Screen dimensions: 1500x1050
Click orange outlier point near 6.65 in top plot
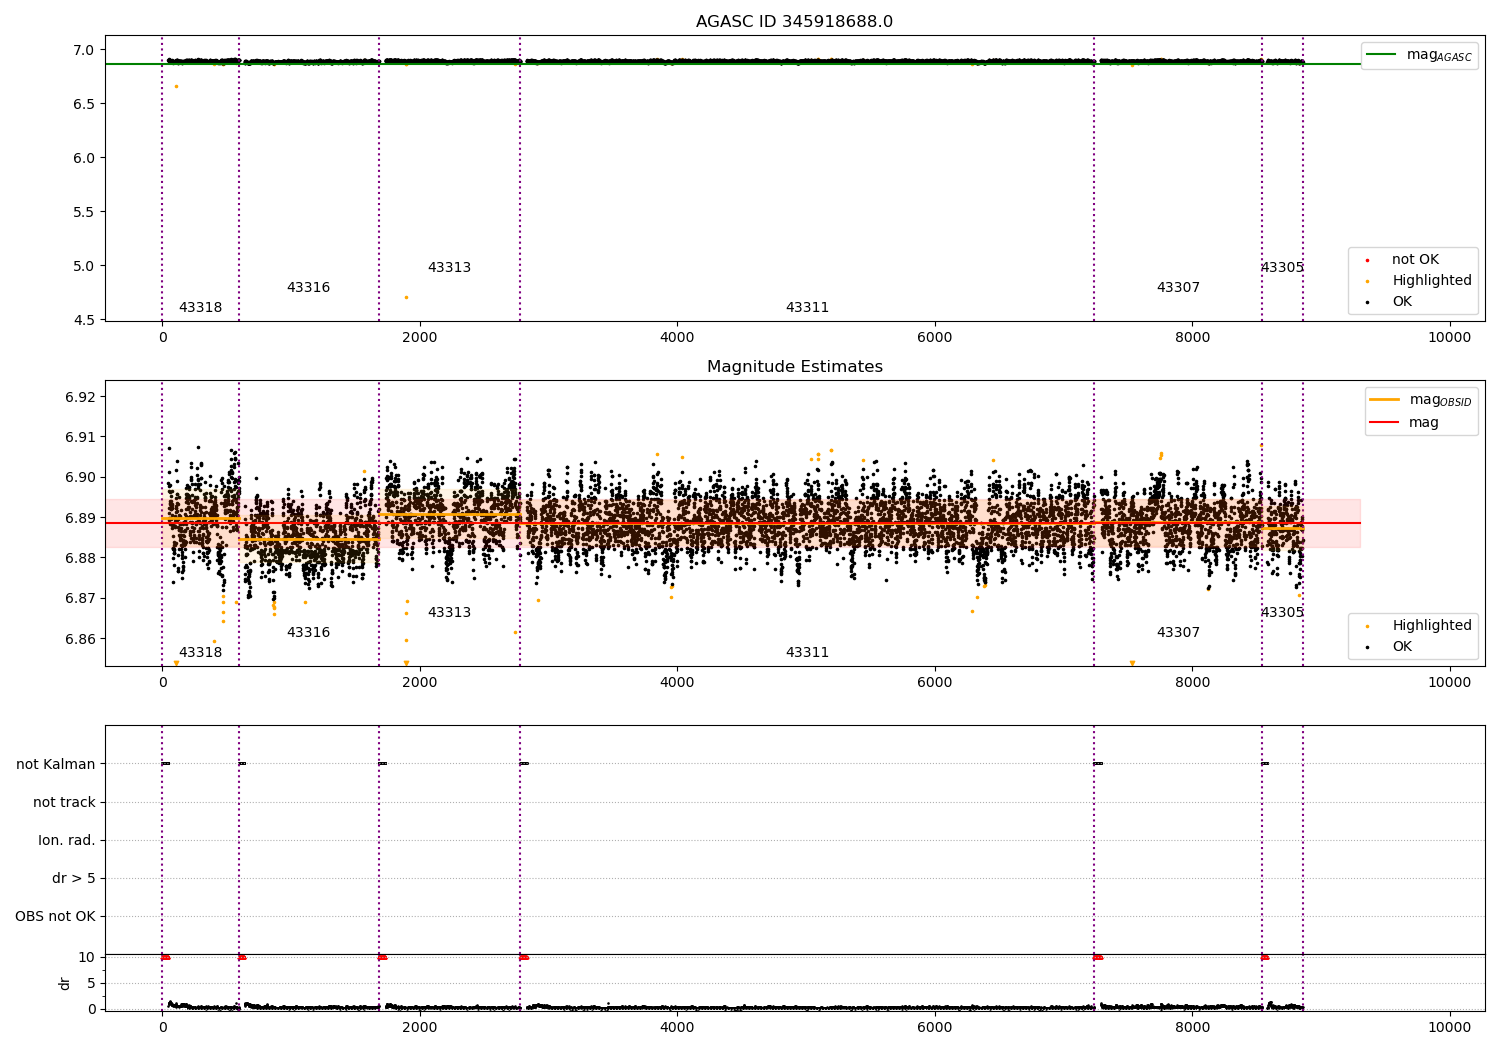(x=176, y=86)
